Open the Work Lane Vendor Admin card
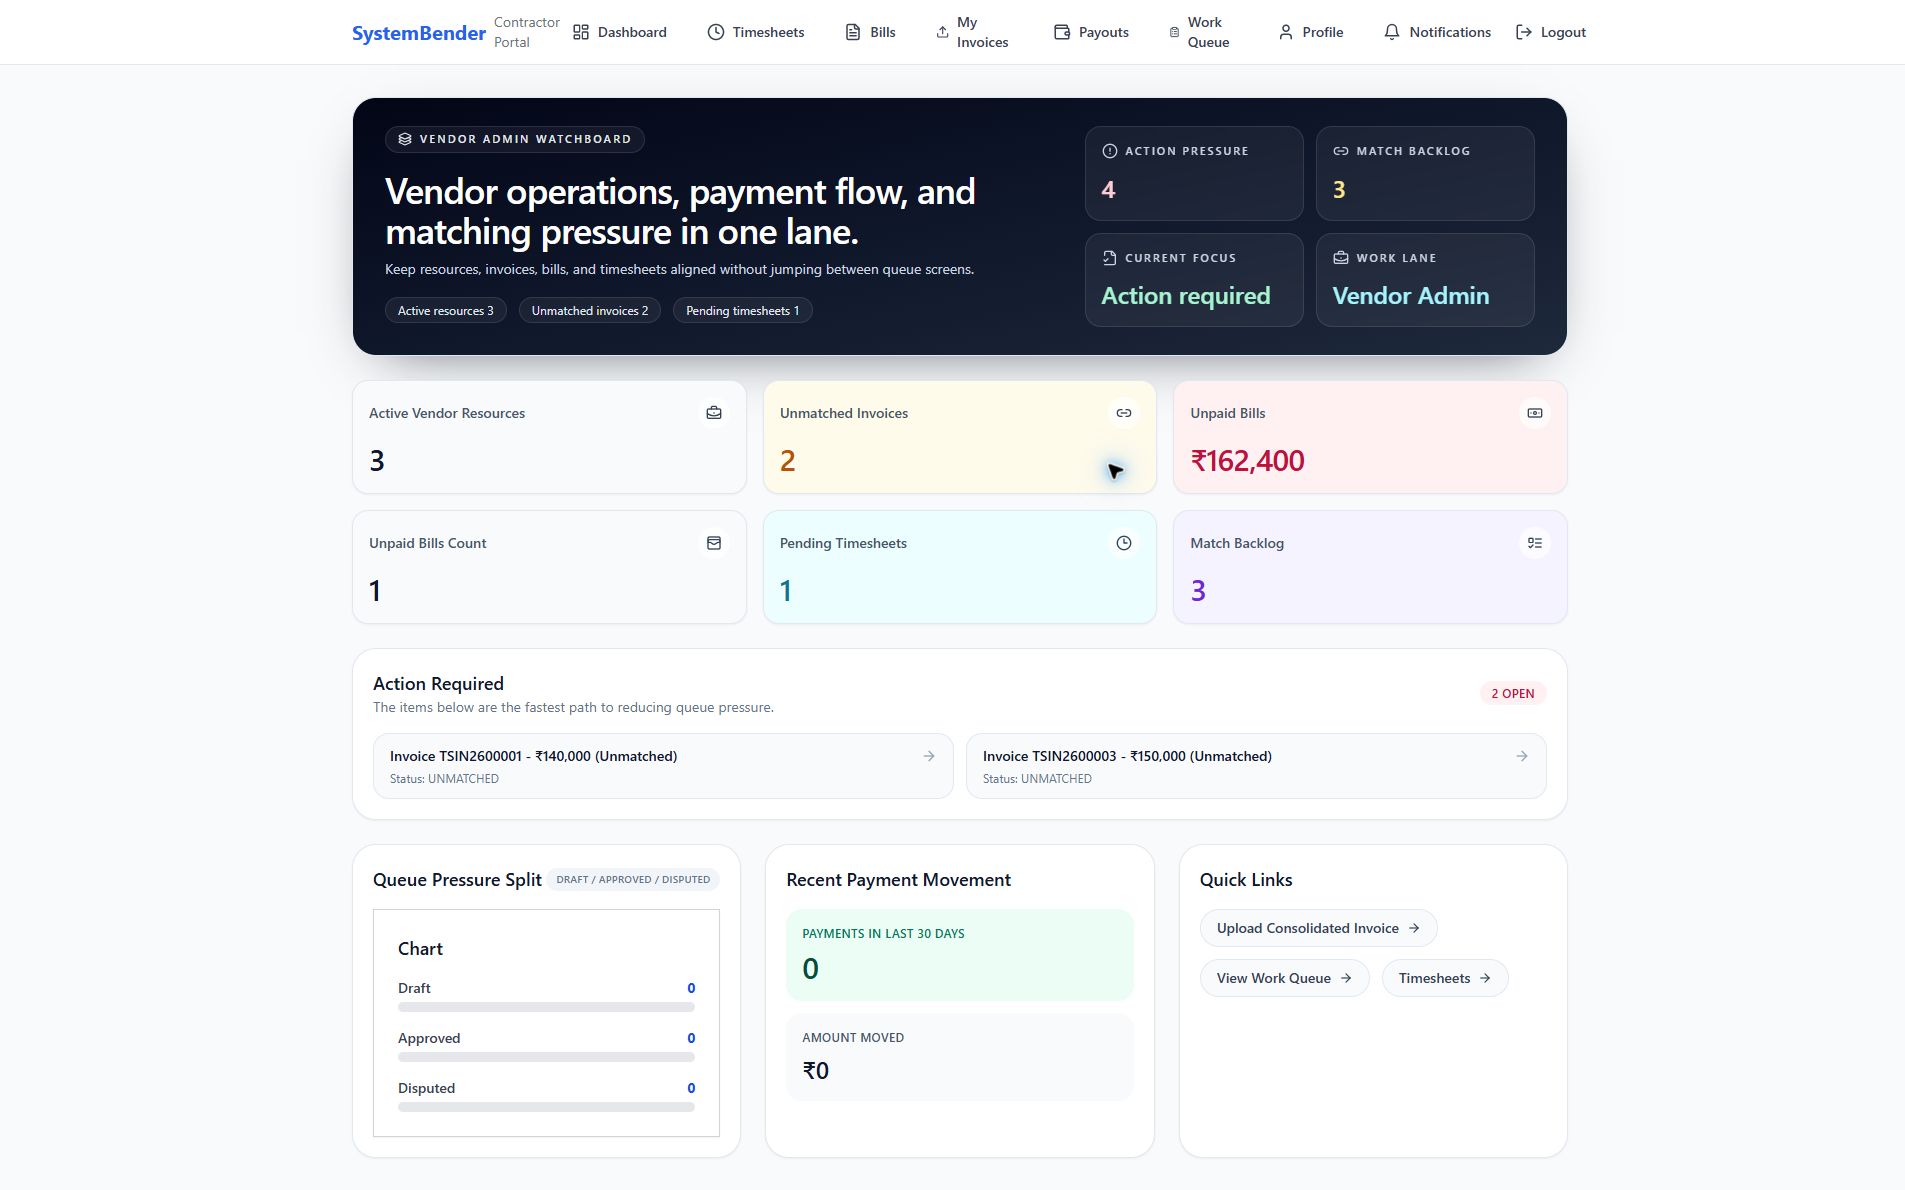The width and height of the screenshot is (1905, 1190). click(x=1425, y=280)
